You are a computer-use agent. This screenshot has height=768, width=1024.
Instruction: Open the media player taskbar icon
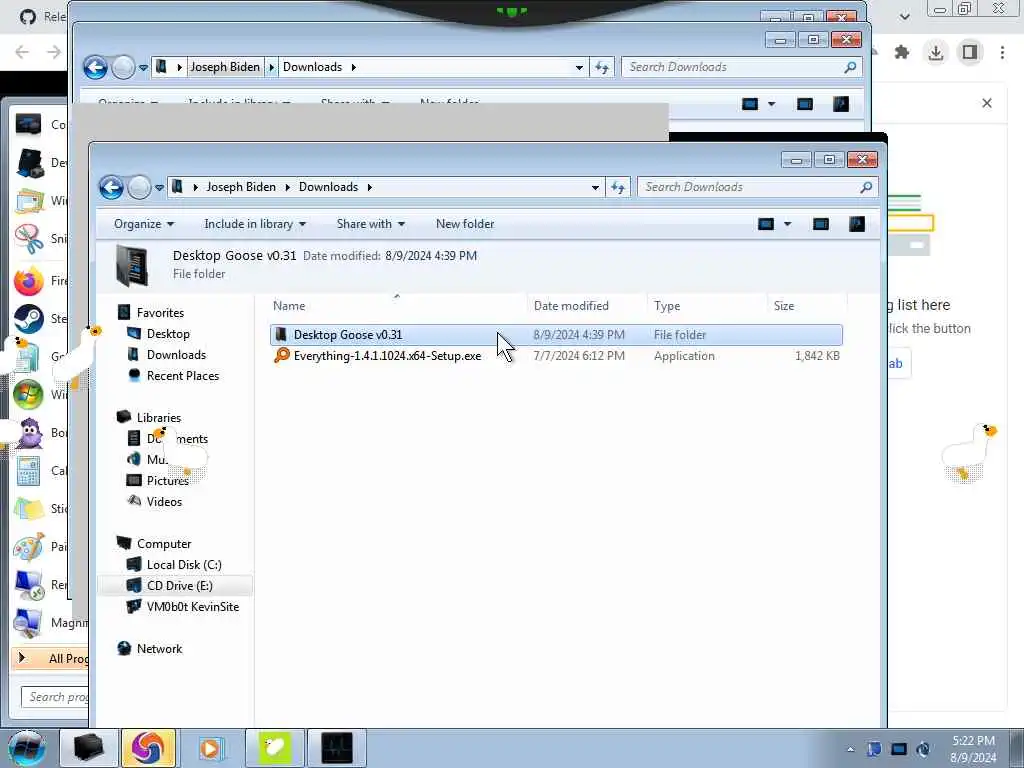210,748
